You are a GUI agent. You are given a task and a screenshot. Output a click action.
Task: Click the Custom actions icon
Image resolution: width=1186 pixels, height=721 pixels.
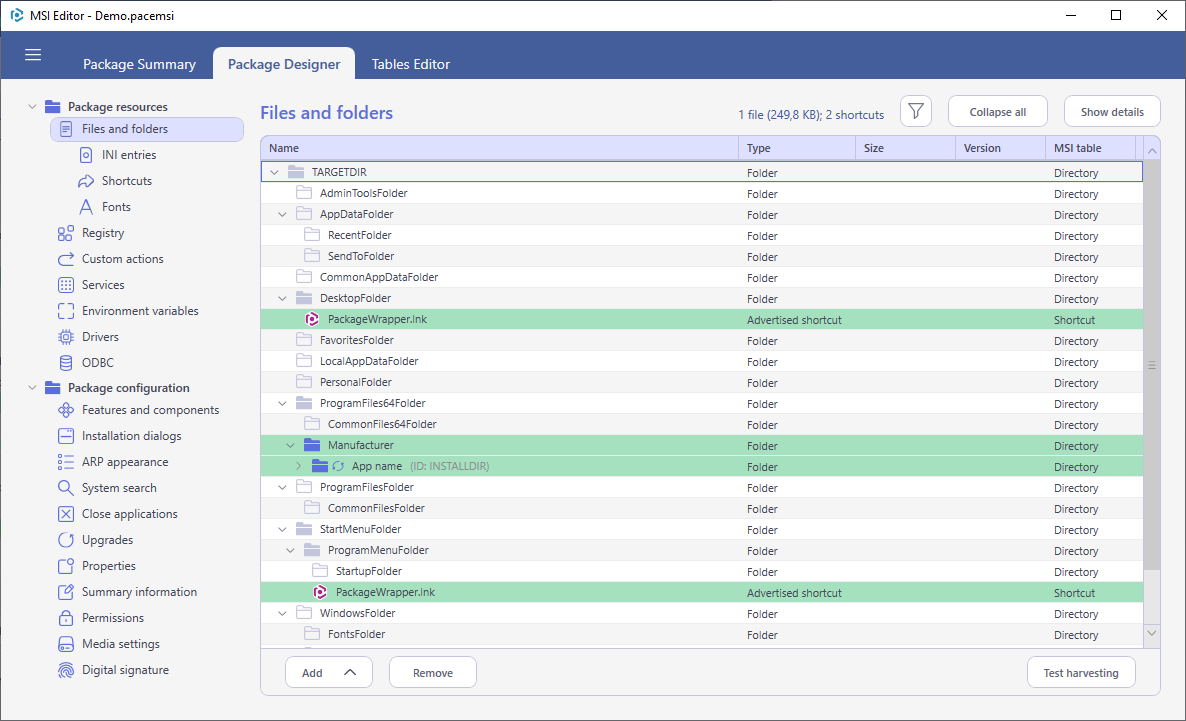coord(66,259)
